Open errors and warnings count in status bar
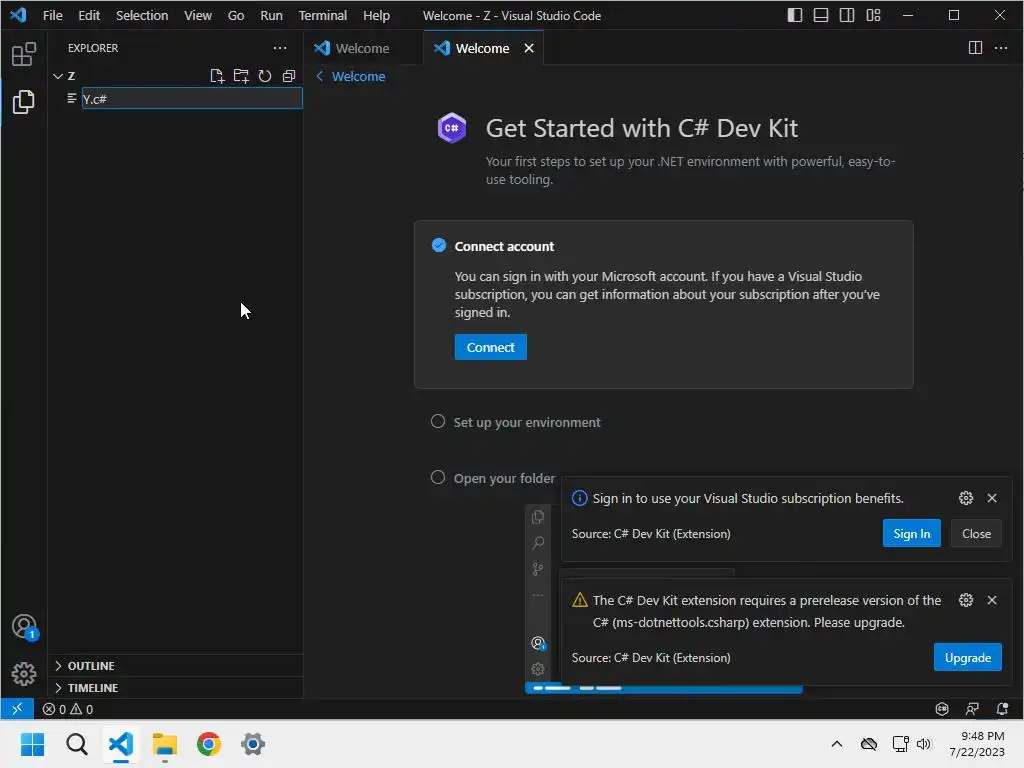1024x768 pixels. tap(68, 709)
